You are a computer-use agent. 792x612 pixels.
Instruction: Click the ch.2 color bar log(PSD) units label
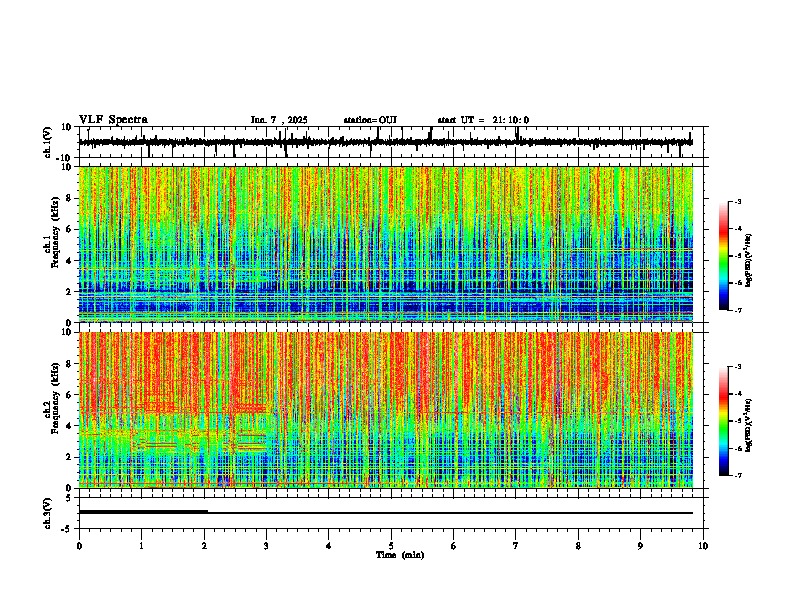[x=749, y=426]
